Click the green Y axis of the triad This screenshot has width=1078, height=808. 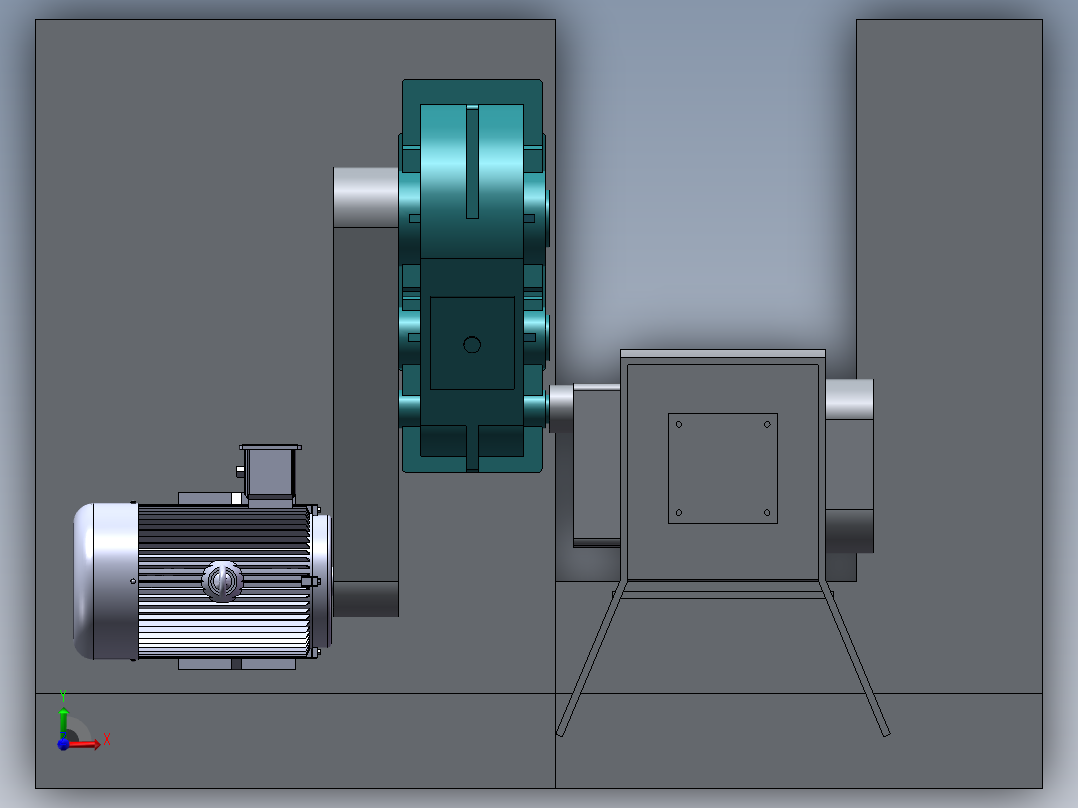click(63, 721)
